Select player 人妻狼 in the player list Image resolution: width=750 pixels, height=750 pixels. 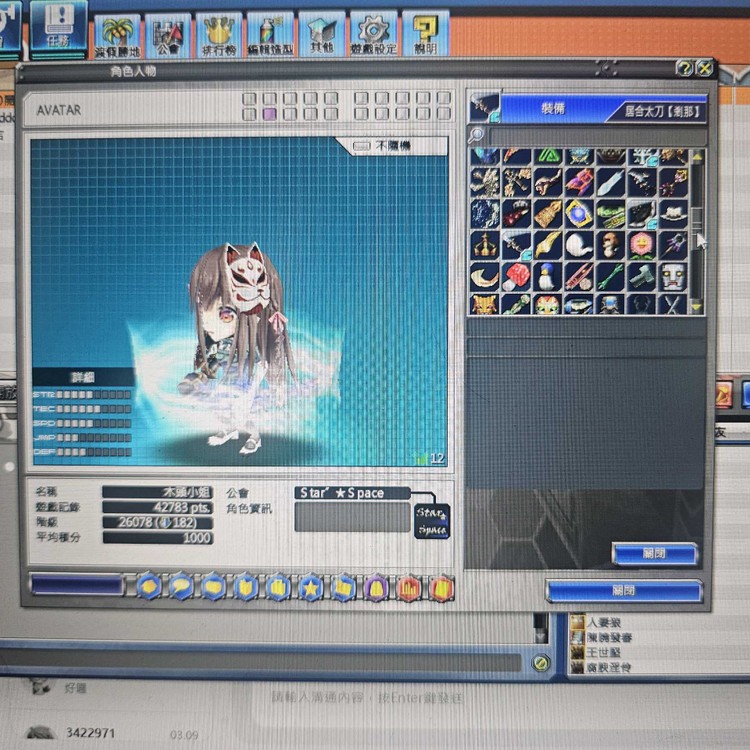pos(603,622)
